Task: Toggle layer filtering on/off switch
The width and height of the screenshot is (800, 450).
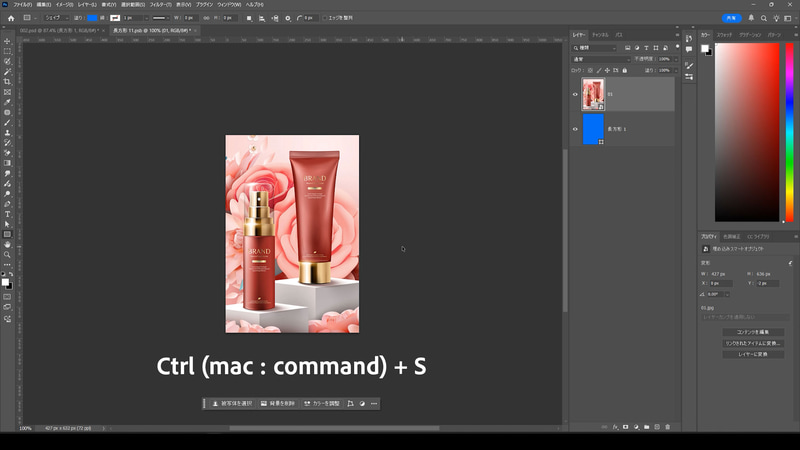Action: (678, 47)
